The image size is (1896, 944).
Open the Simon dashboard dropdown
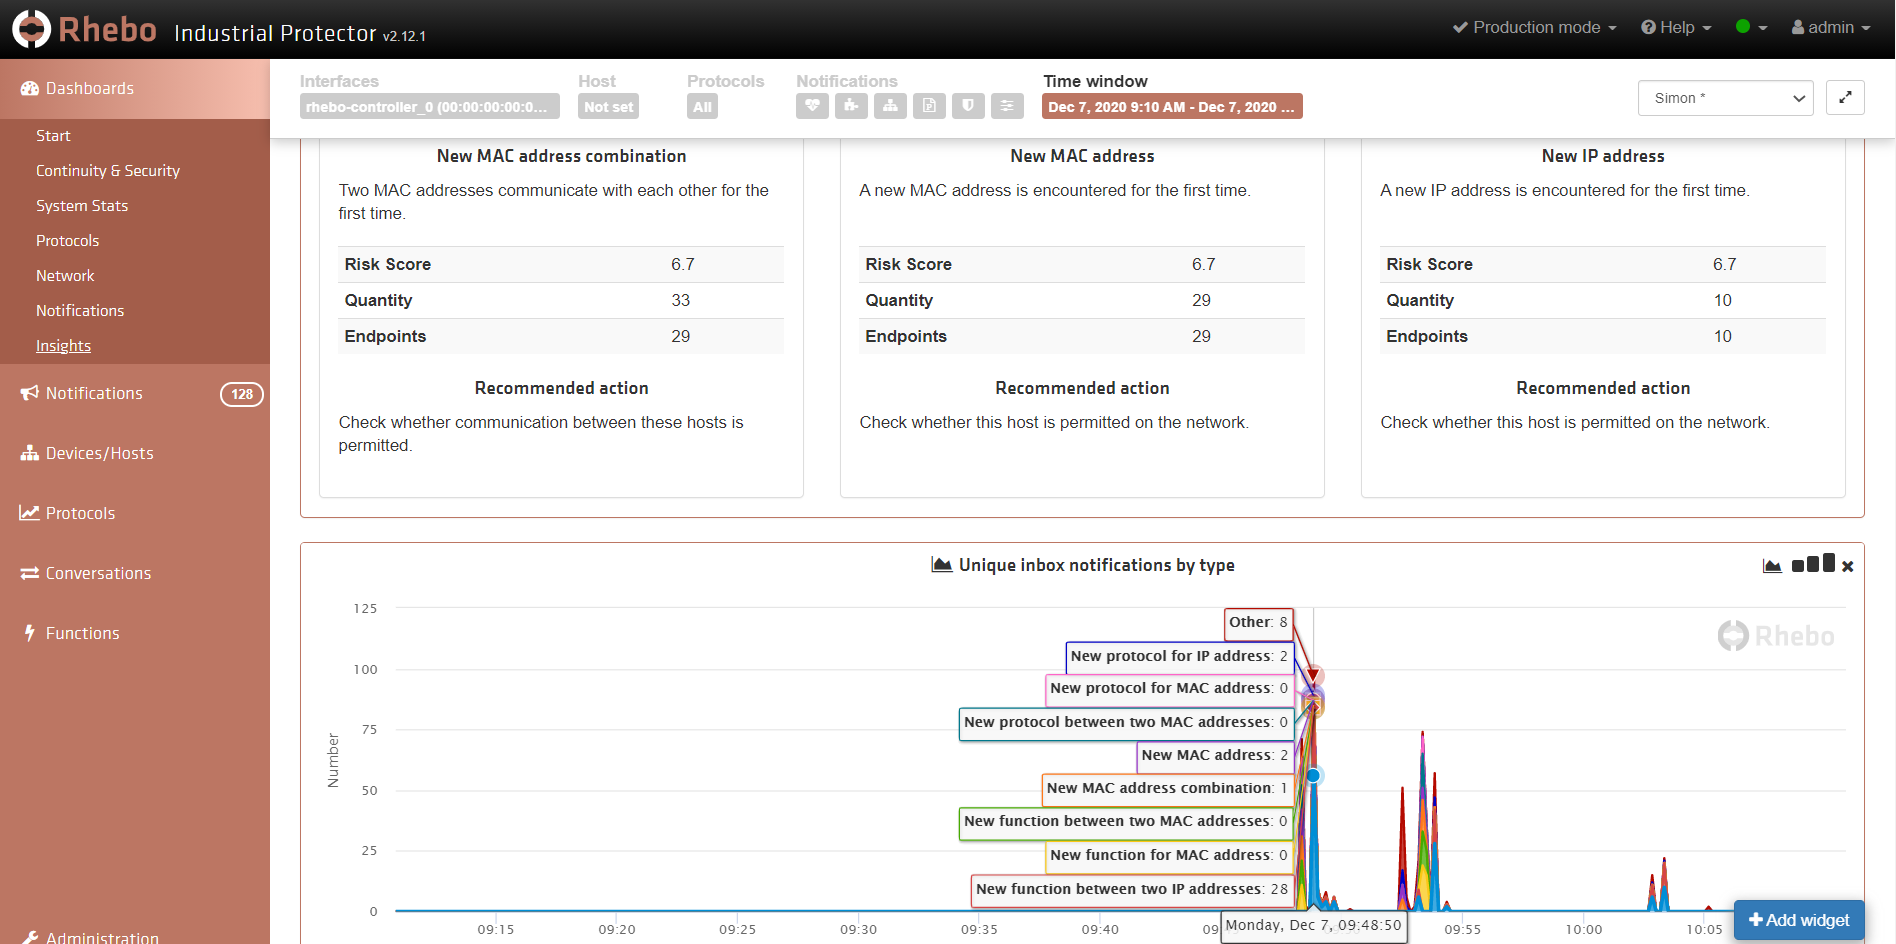[x=1725, y=98]
